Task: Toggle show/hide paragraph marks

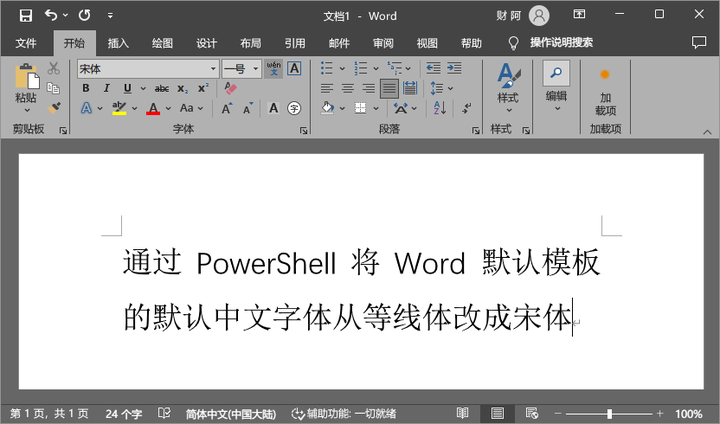Action: [x=467, y=108]
